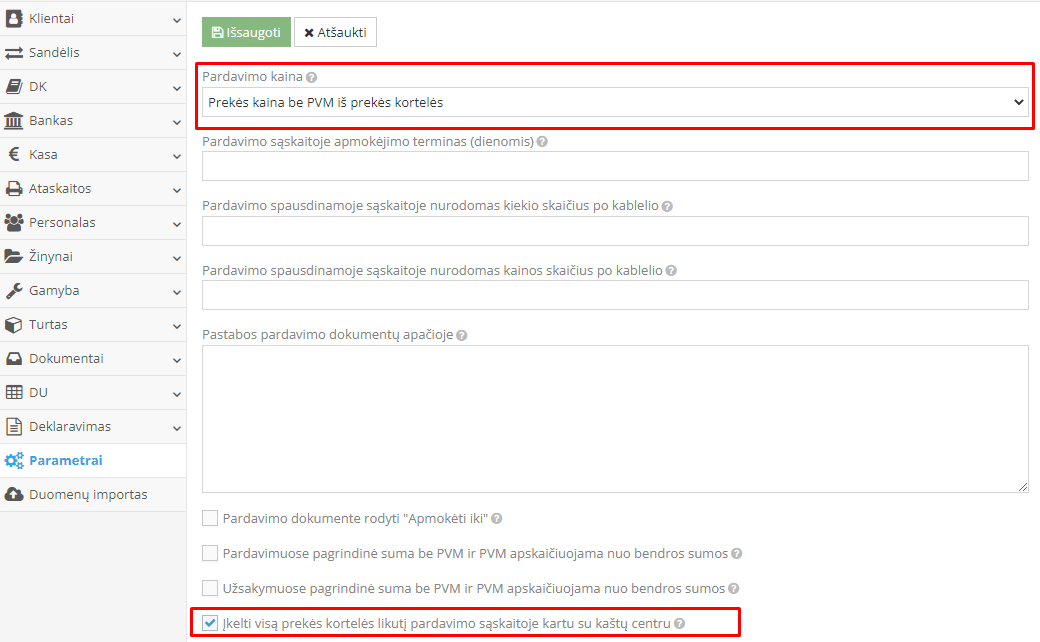The image size is (1040, 642).
Task: Enable 'Pardavimo dokumente rodyti Apmokėti iki' checkbox
Action: click(x=210, y=518)
